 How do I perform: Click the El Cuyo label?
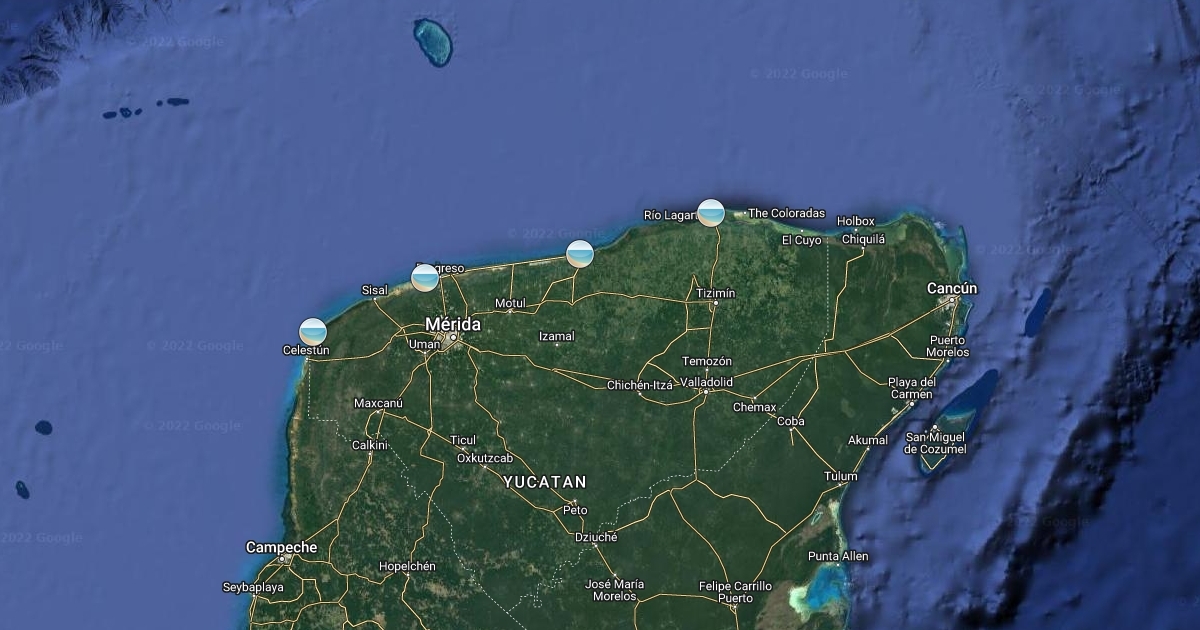click(x=801, y=240)
